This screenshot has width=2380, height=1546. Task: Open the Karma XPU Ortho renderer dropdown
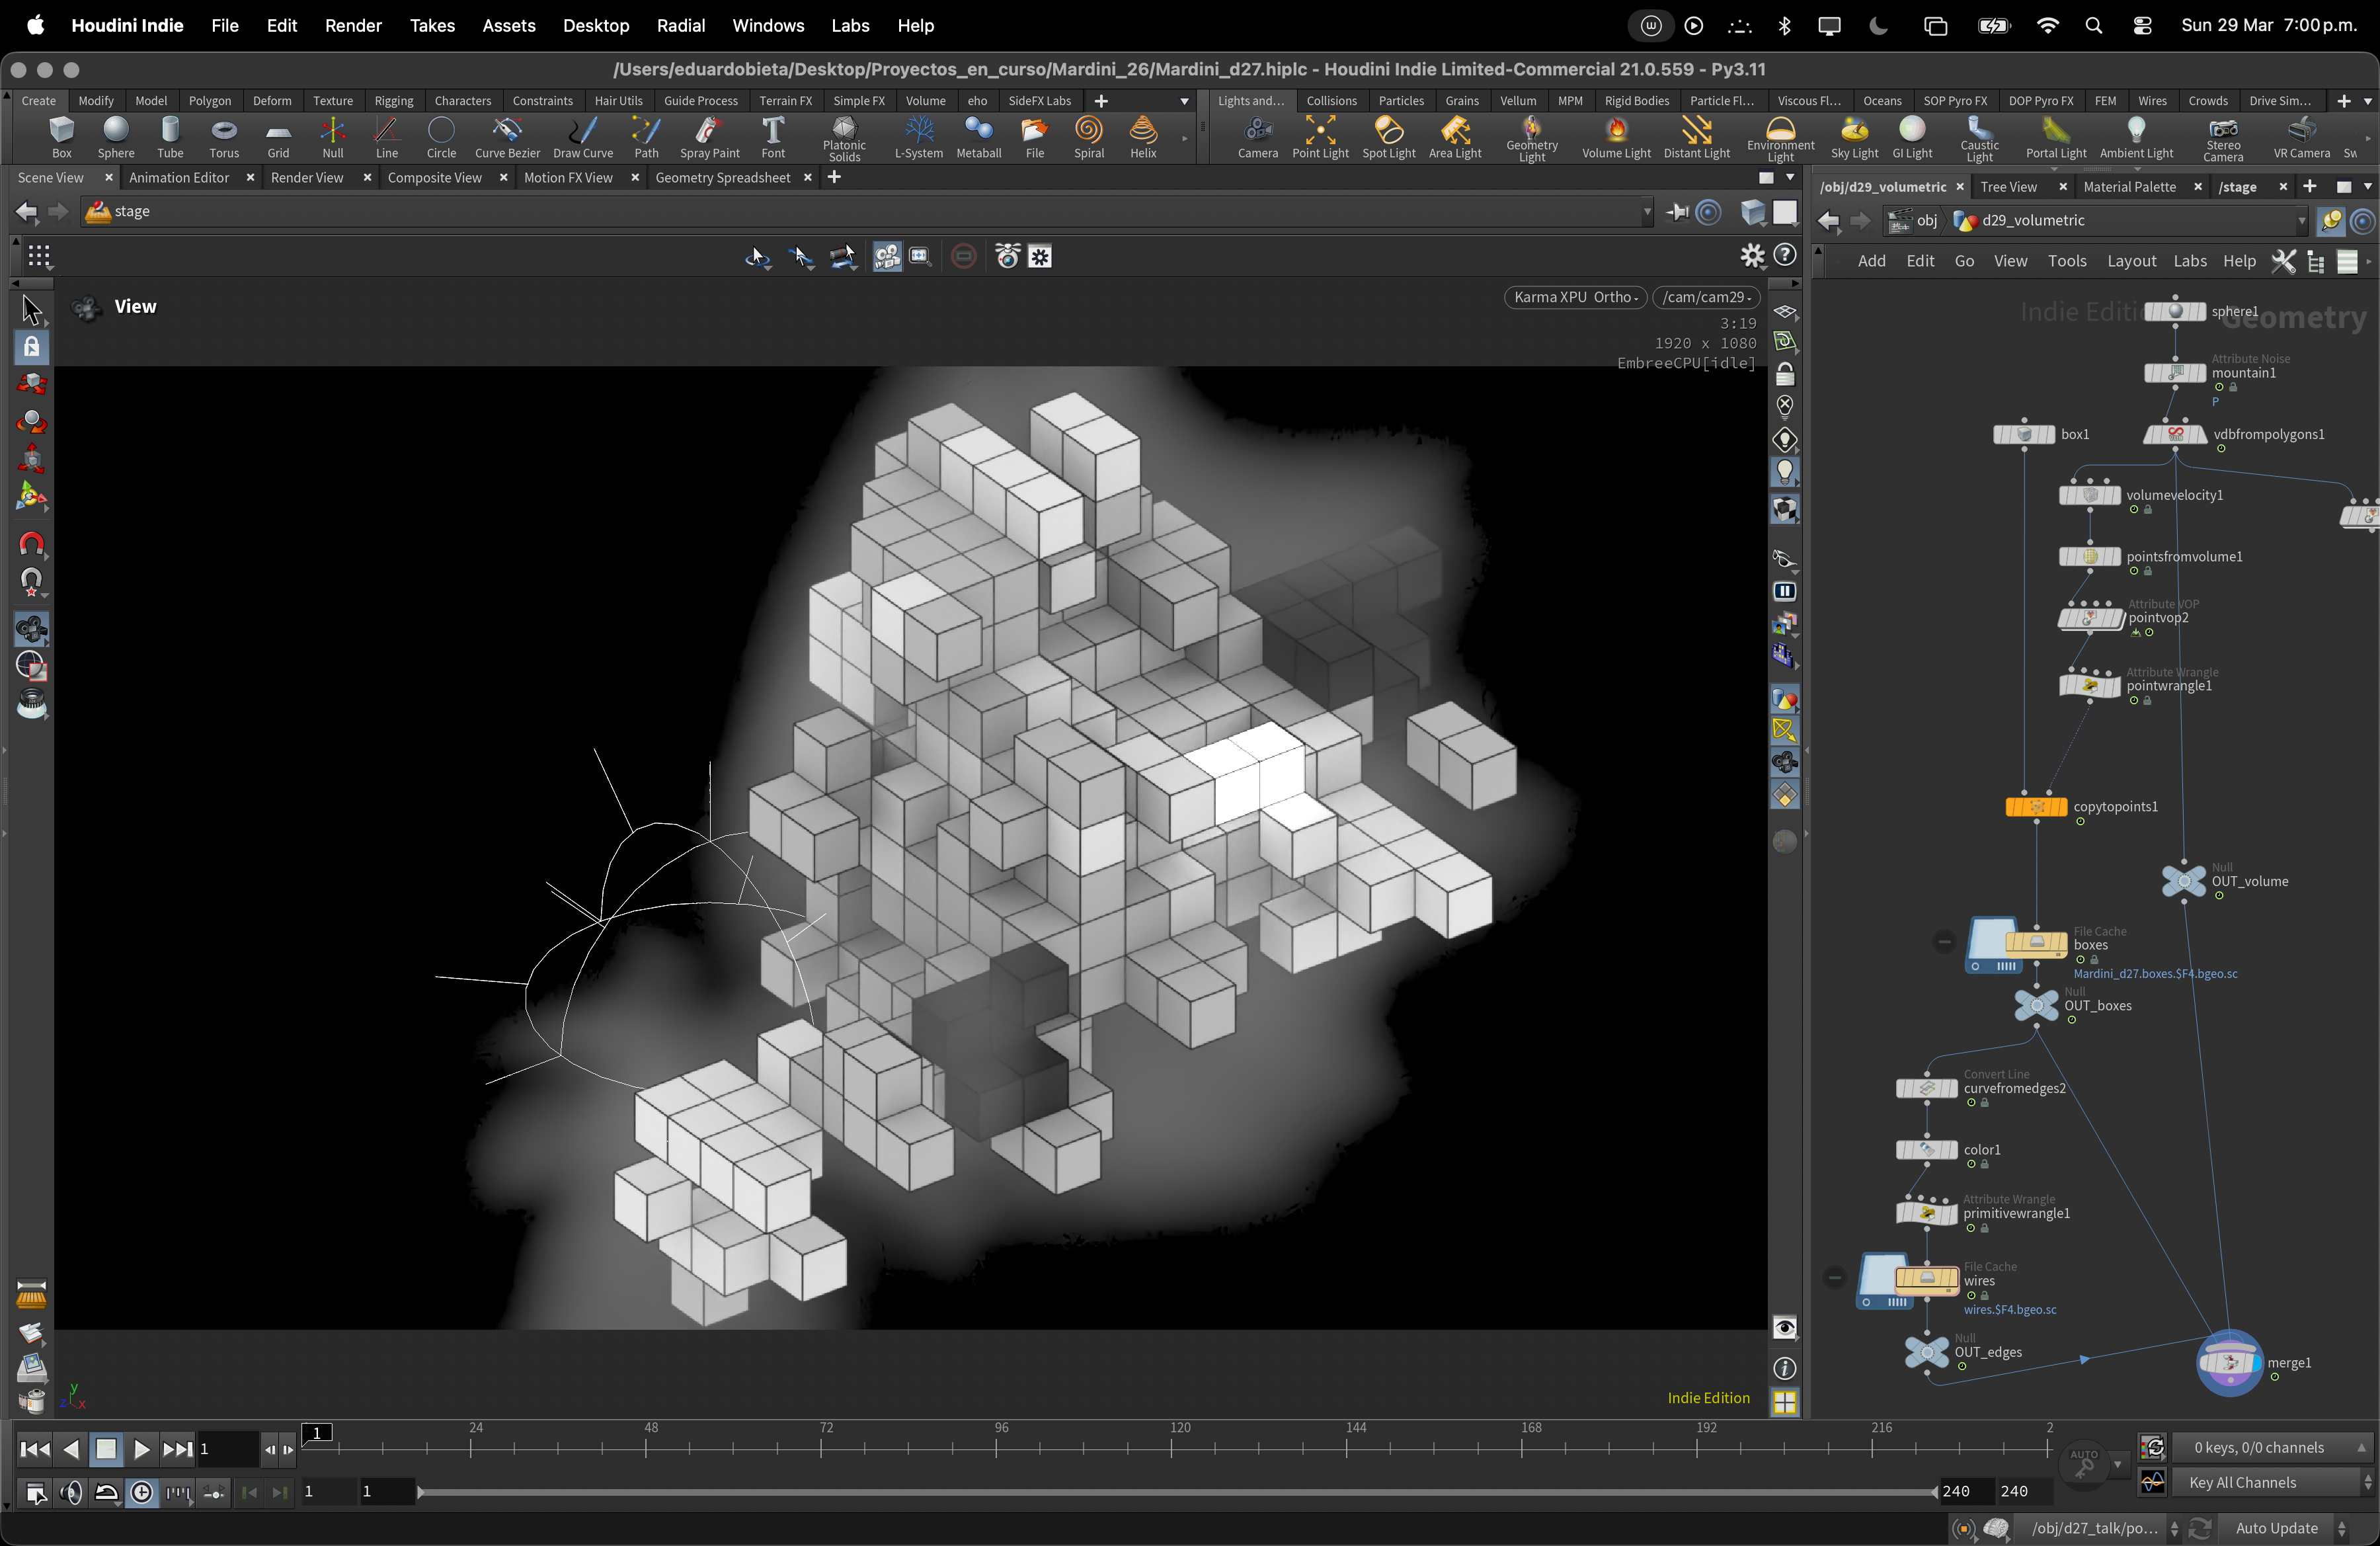coord(1574,297)
